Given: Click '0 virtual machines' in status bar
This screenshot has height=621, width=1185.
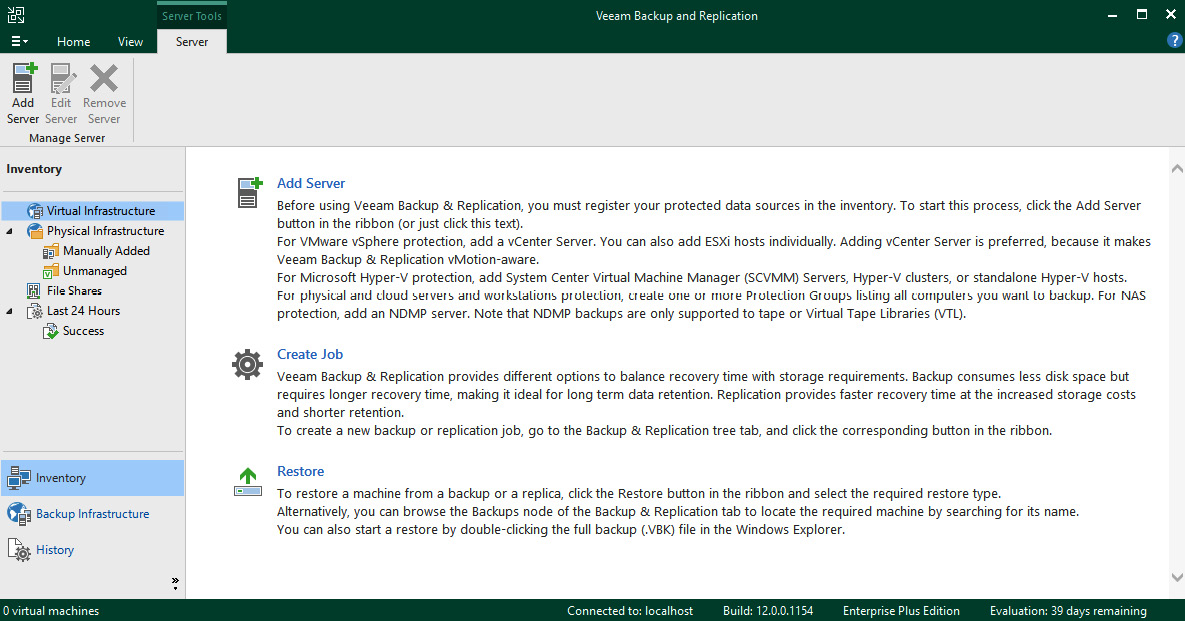Looking at the screenshot, I should (x=51, y=610).
